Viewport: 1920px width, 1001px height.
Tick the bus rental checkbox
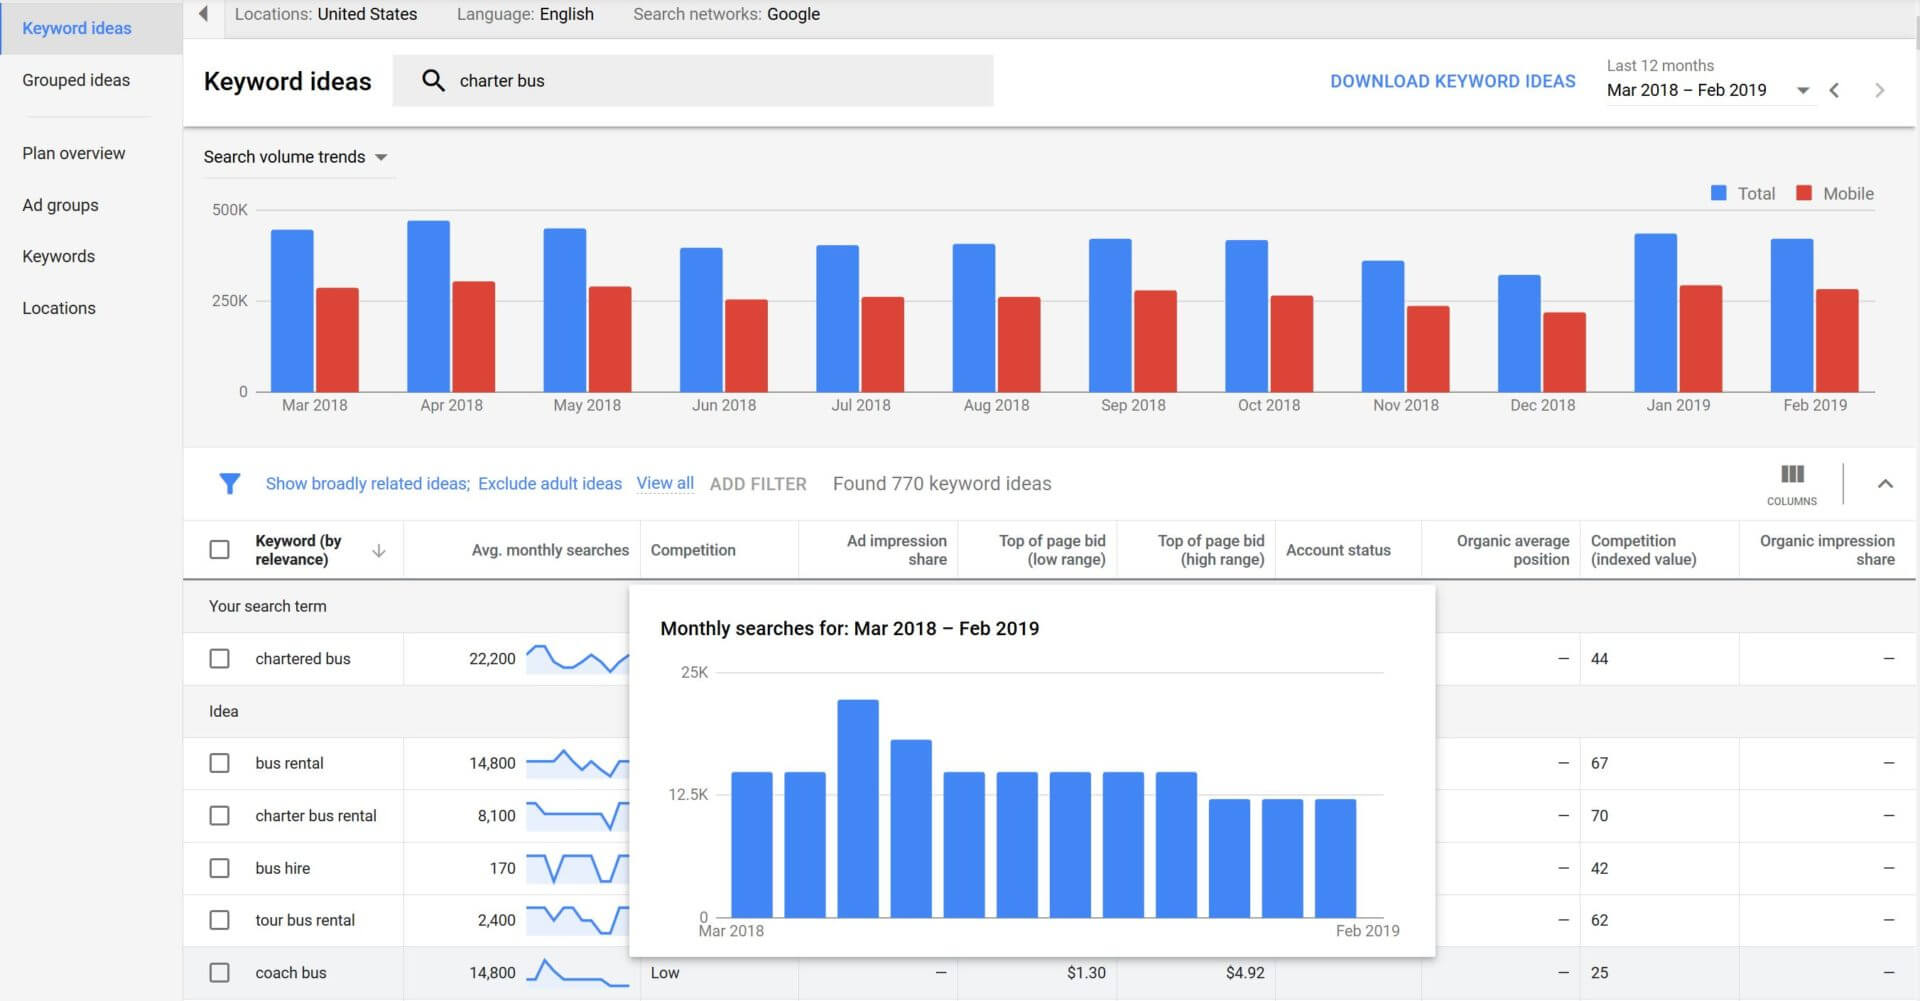(x=220, y=763)
